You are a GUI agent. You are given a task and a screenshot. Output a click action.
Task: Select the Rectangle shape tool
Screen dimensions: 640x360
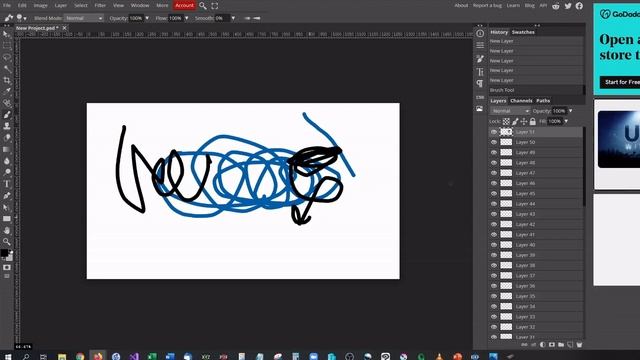tap(7, 219)
